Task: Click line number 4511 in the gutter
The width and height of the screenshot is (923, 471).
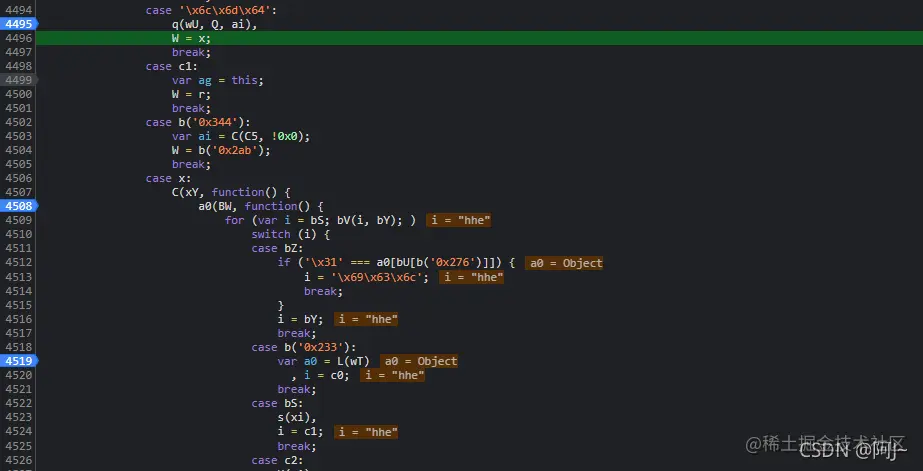Action: pos(19,248)
